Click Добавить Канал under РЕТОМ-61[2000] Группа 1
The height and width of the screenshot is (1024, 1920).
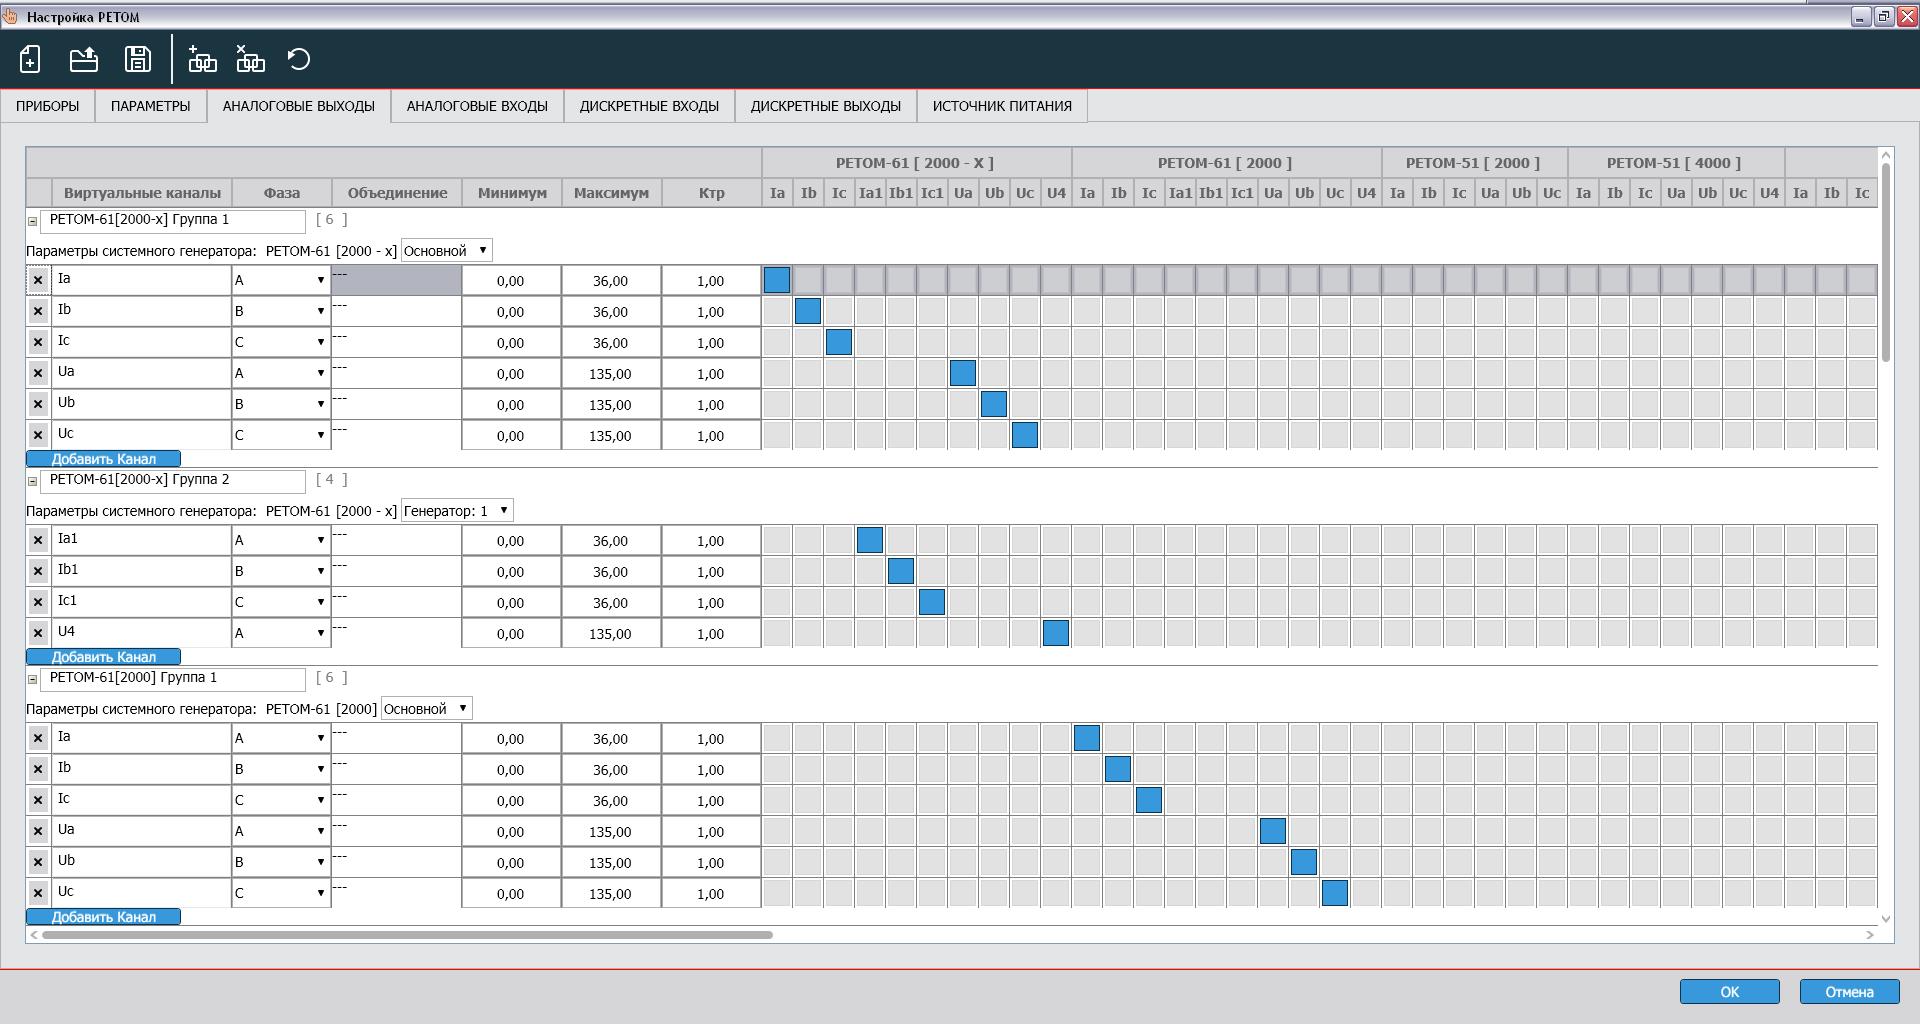(103, 917)
